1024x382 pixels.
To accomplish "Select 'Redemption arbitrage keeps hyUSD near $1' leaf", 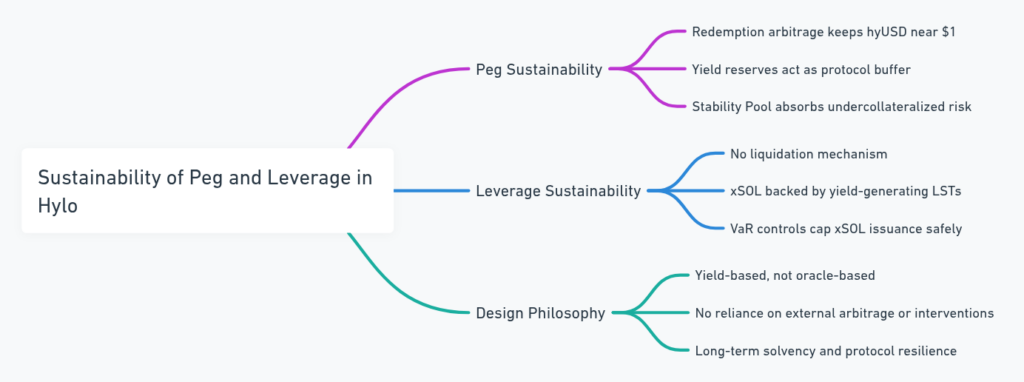I will pyautogui.click(x=824, y=32).
